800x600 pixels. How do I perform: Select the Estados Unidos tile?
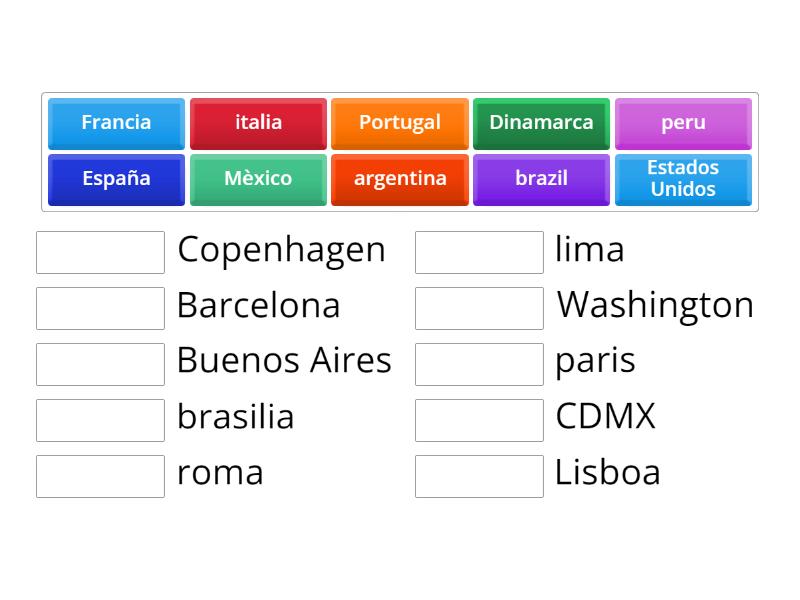click(683, 179)
